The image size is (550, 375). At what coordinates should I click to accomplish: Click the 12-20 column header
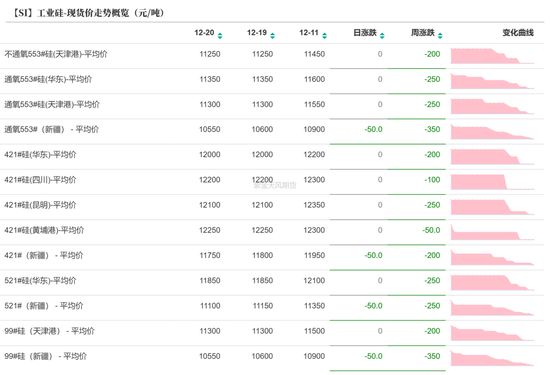pyautogui.click(x=204, y=33)
